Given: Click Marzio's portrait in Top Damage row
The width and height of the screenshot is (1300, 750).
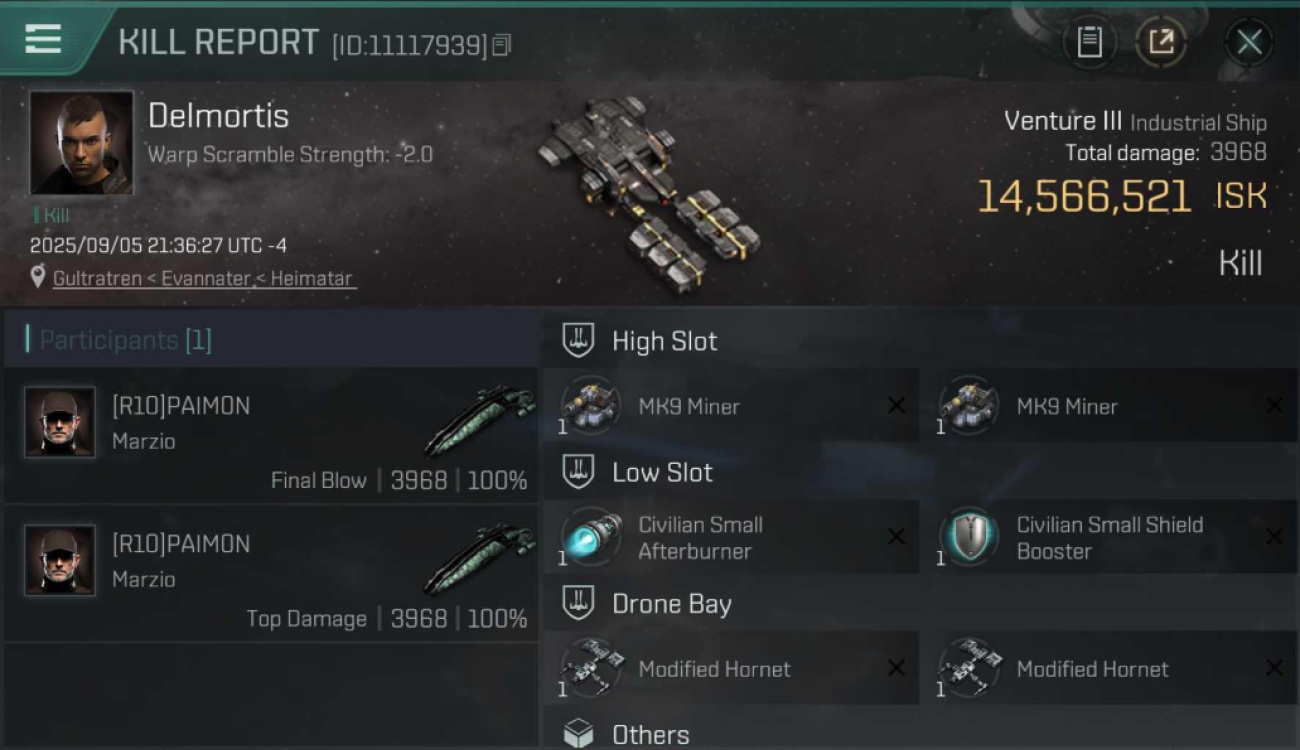Looking at the screenshot, I should pos(60,560).
